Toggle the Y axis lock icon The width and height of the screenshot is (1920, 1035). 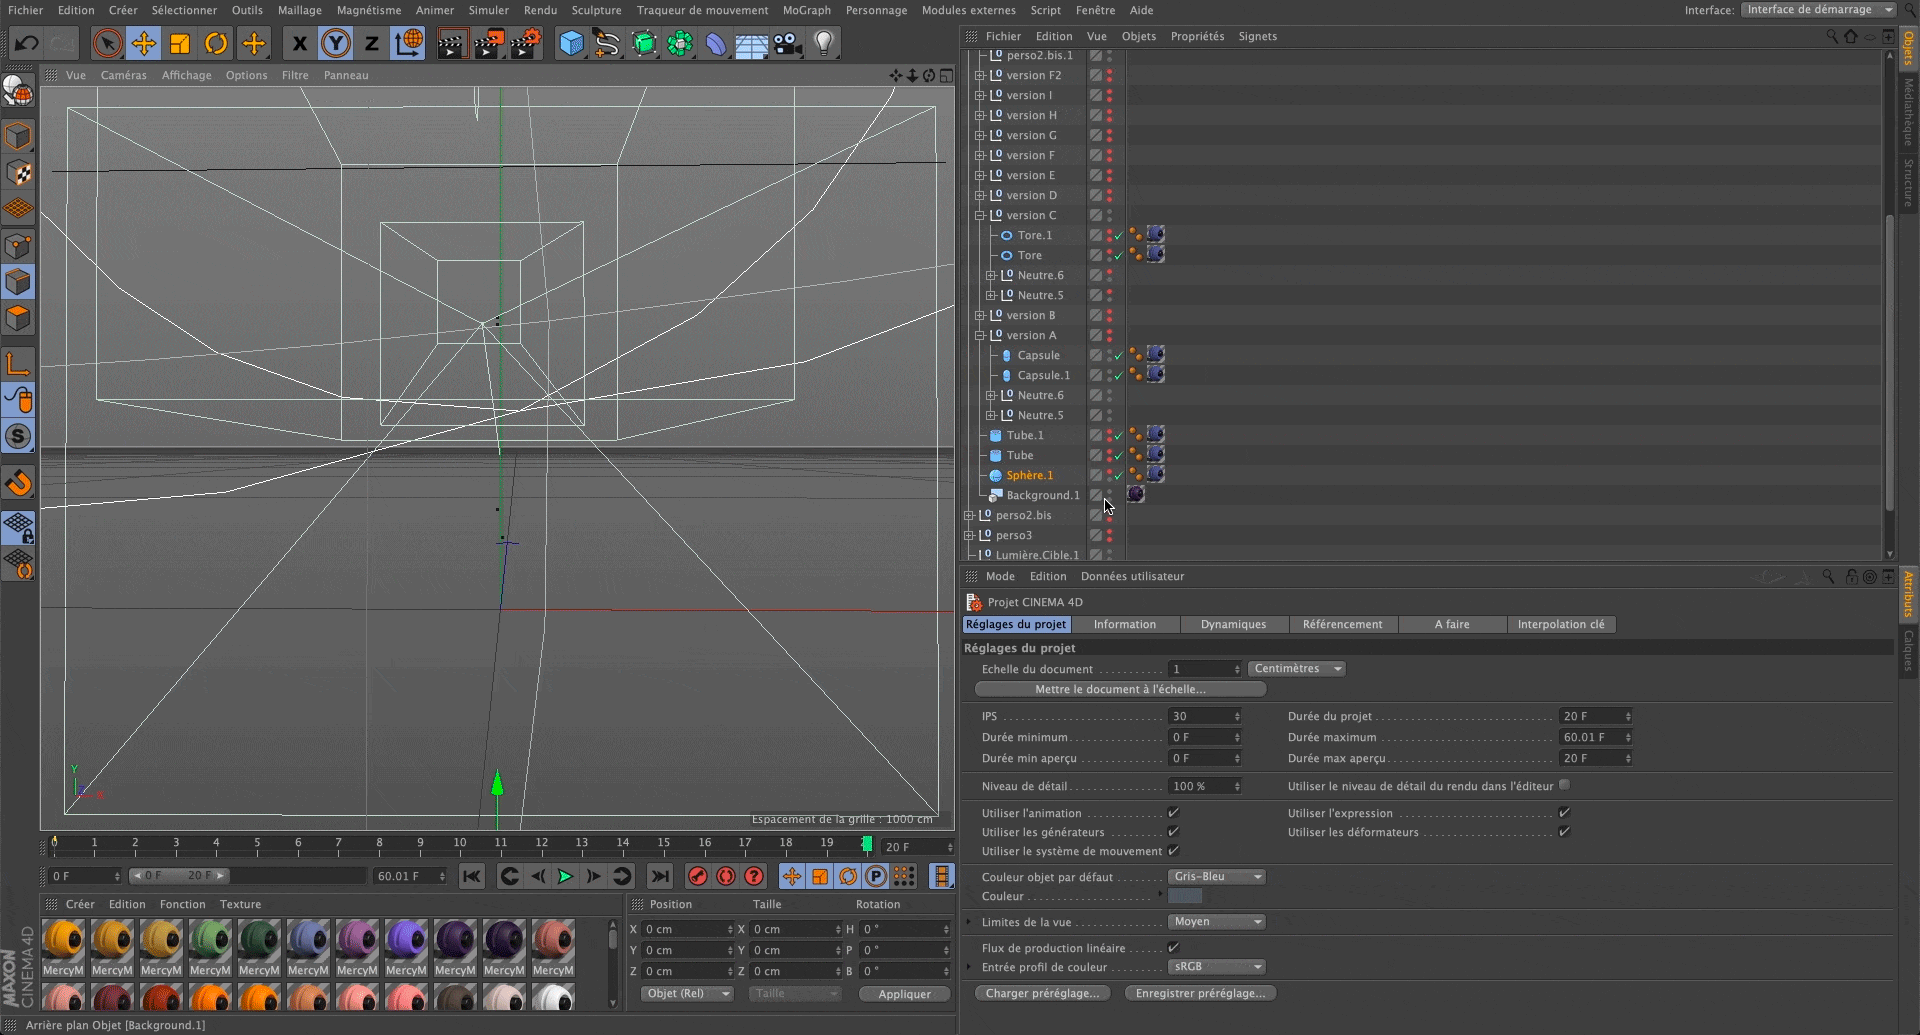tap(335, 43)
